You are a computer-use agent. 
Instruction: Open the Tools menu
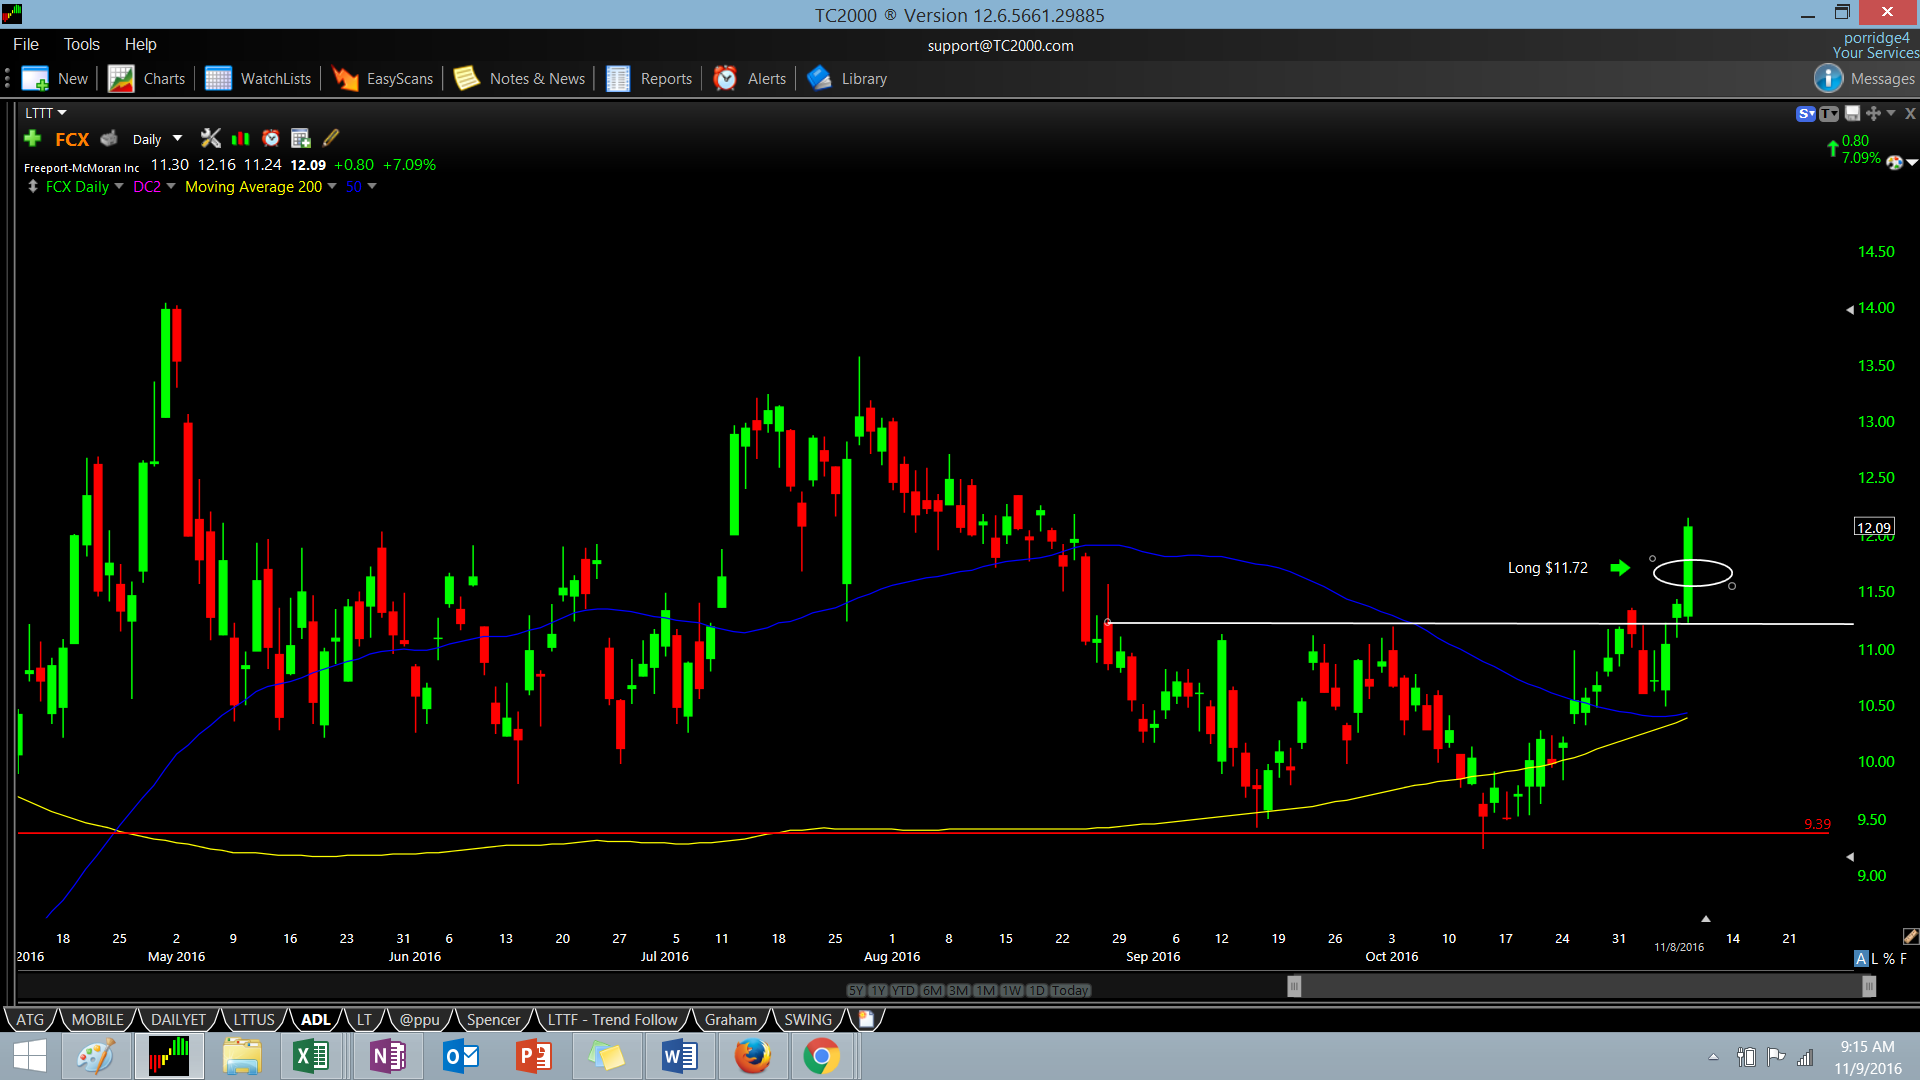82,44
